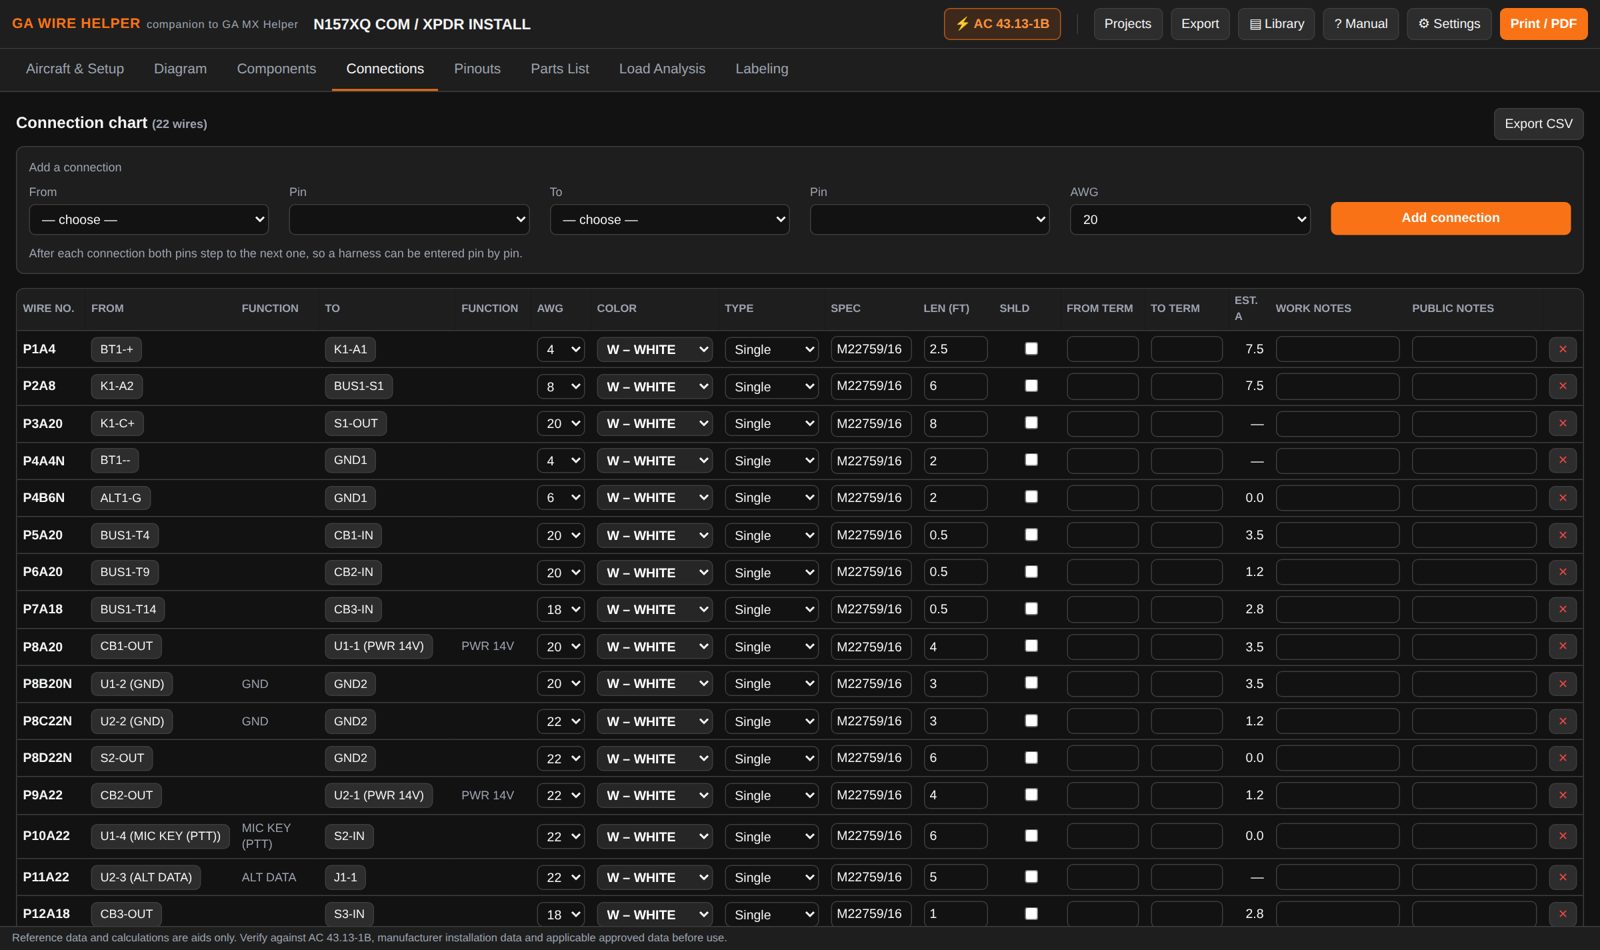Open the color dropdown for wire P3A20

point(654,423)
